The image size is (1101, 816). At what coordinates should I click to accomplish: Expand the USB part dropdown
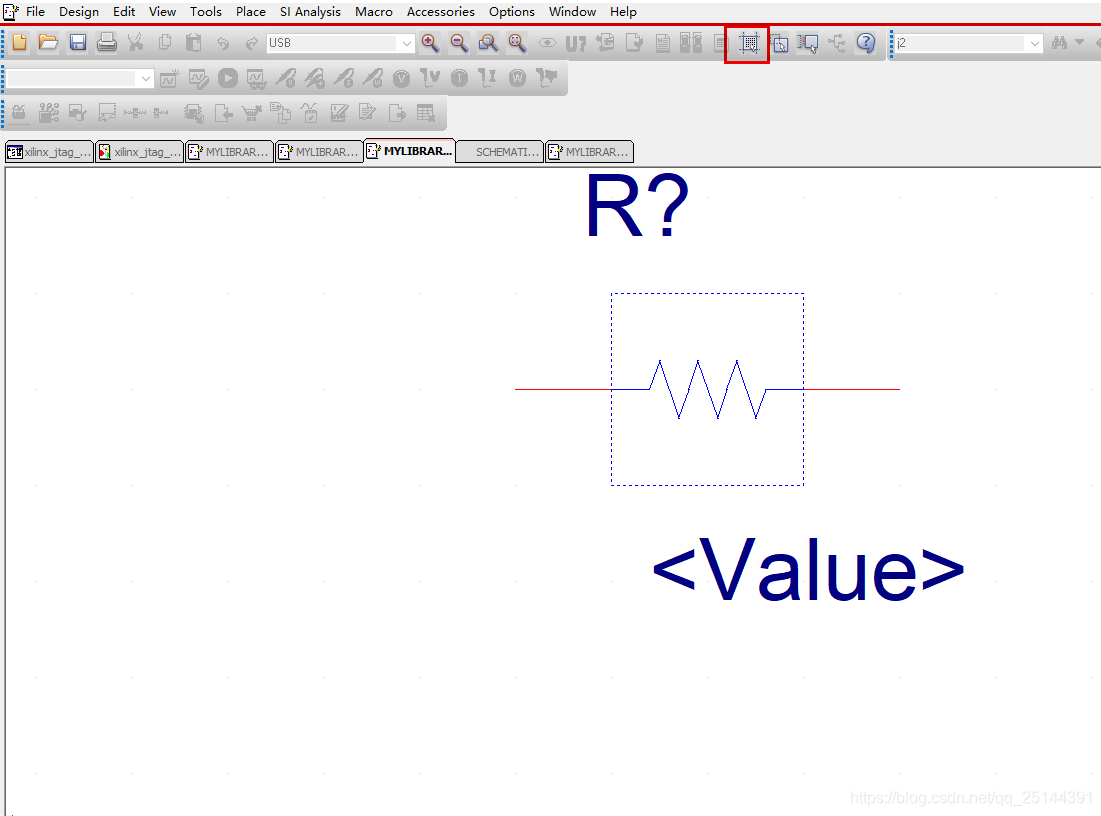406,43
